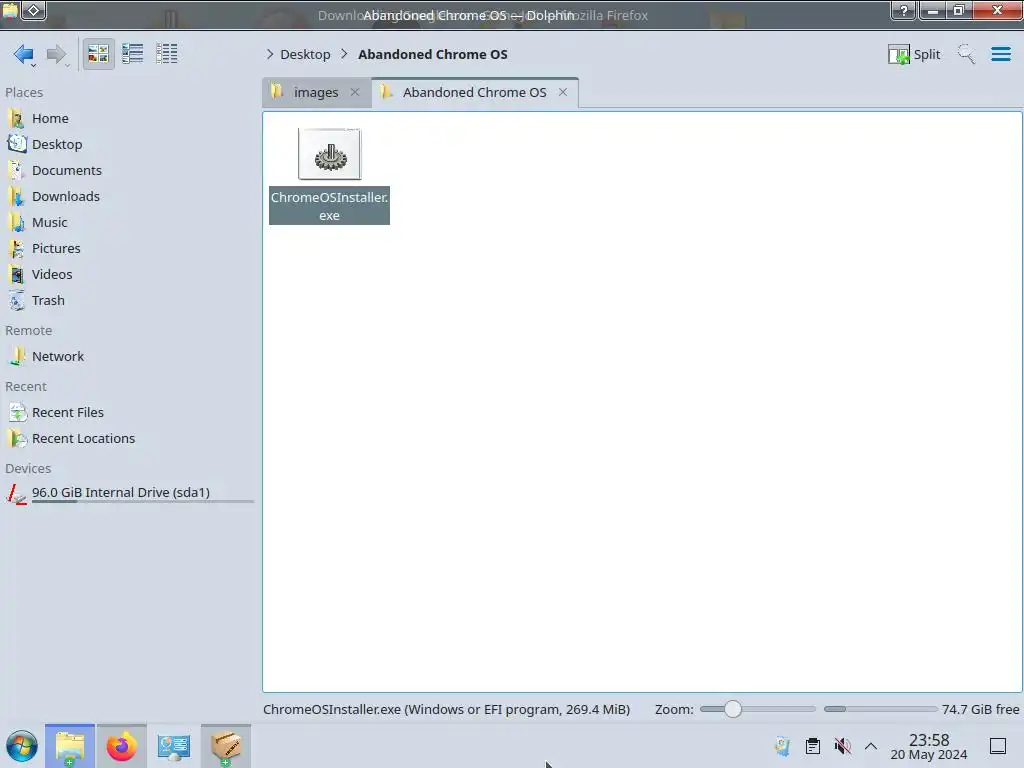Click the pin button in the title bar
This screenshot has height=768, width=1024.
34,10
